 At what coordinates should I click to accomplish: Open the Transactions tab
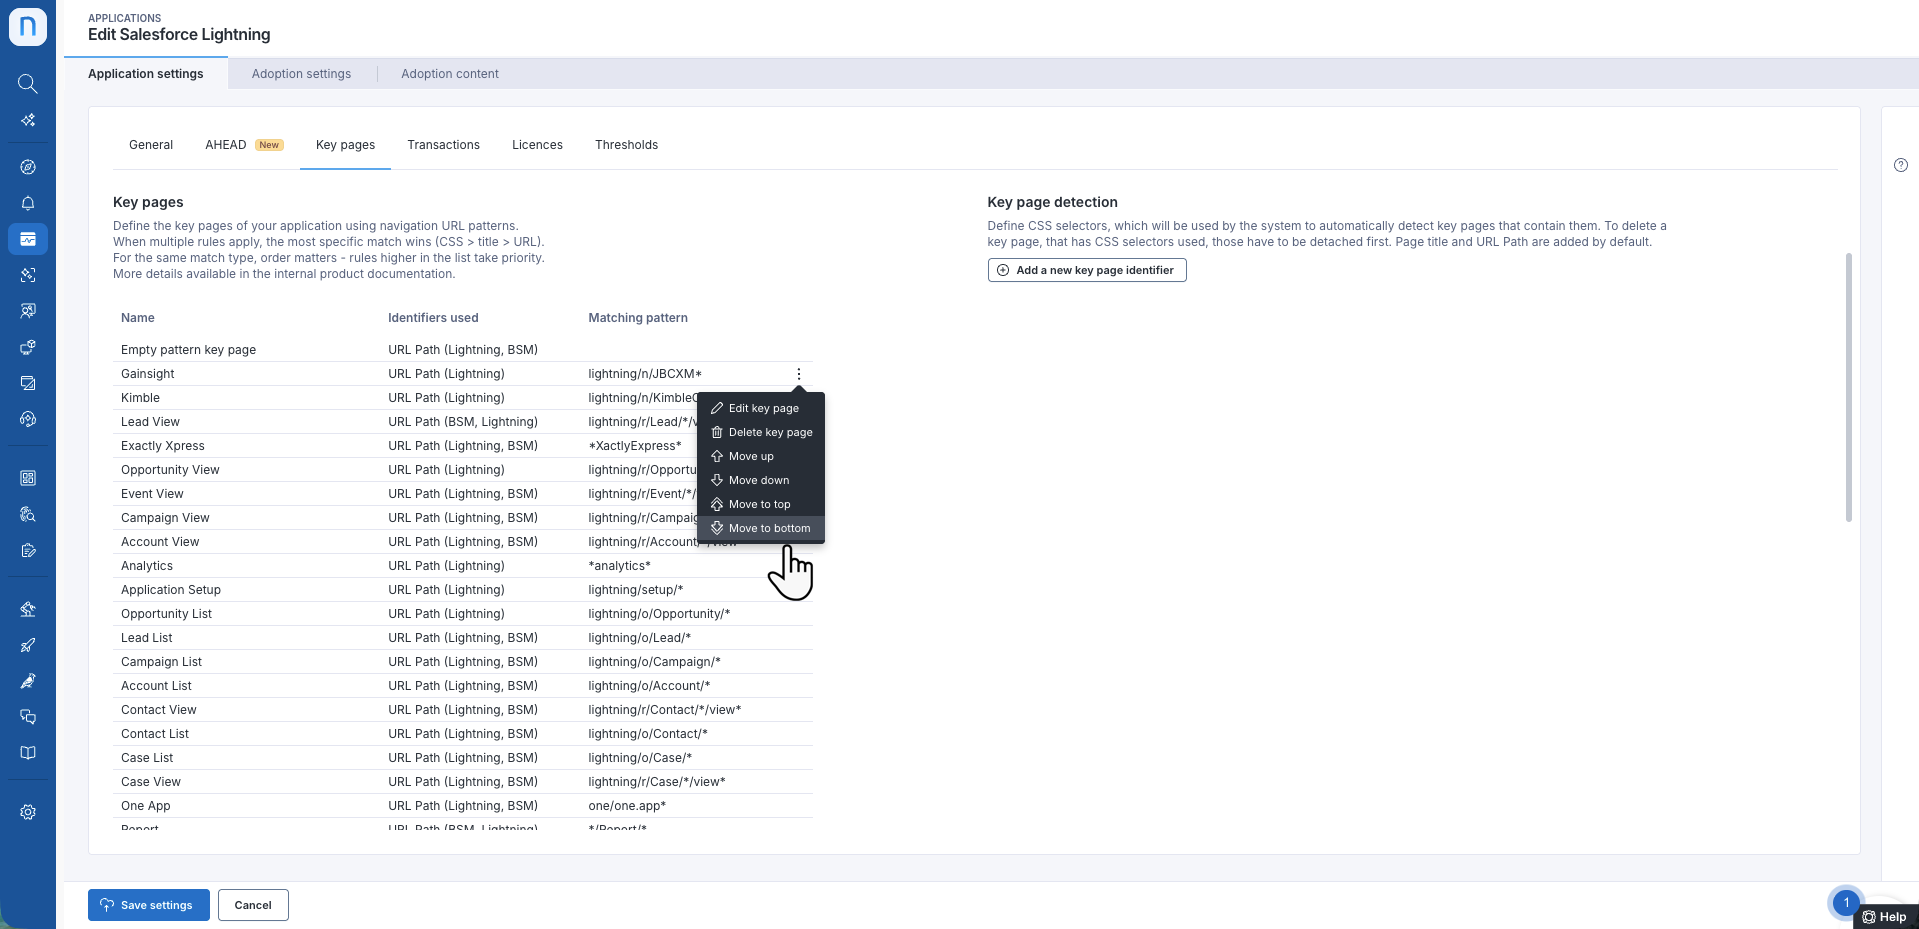click(x=443, y=145)
